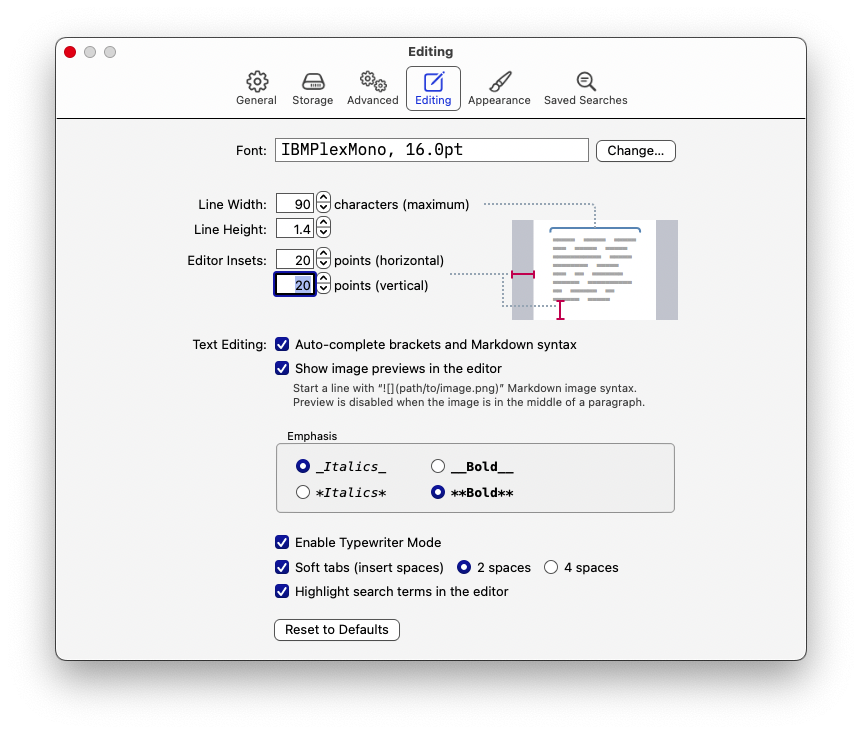The image size is (862, 734).
Task: Select 4 spaces for soft tabs
Action: pos(551,567)
